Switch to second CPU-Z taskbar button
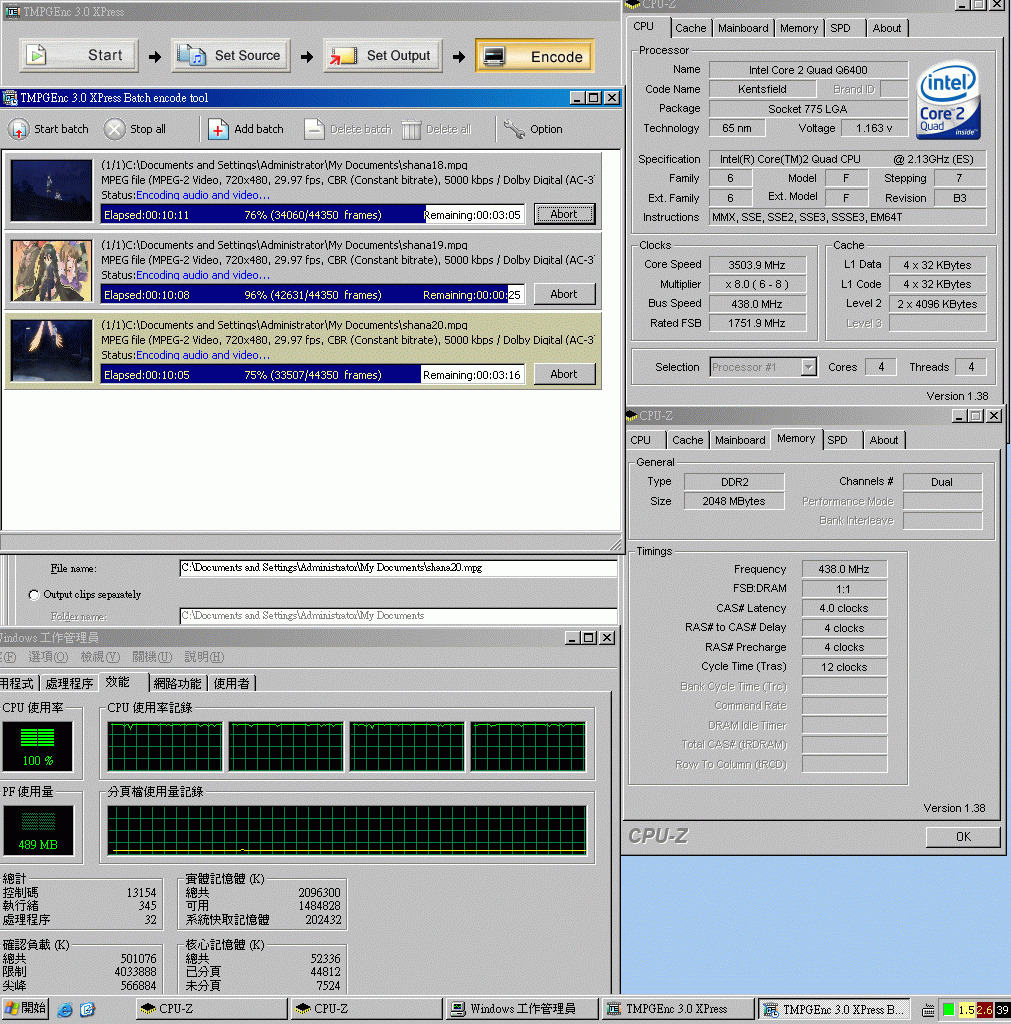The width and height of the screenshot is (1011, 1024). (x=366, y=1009)
